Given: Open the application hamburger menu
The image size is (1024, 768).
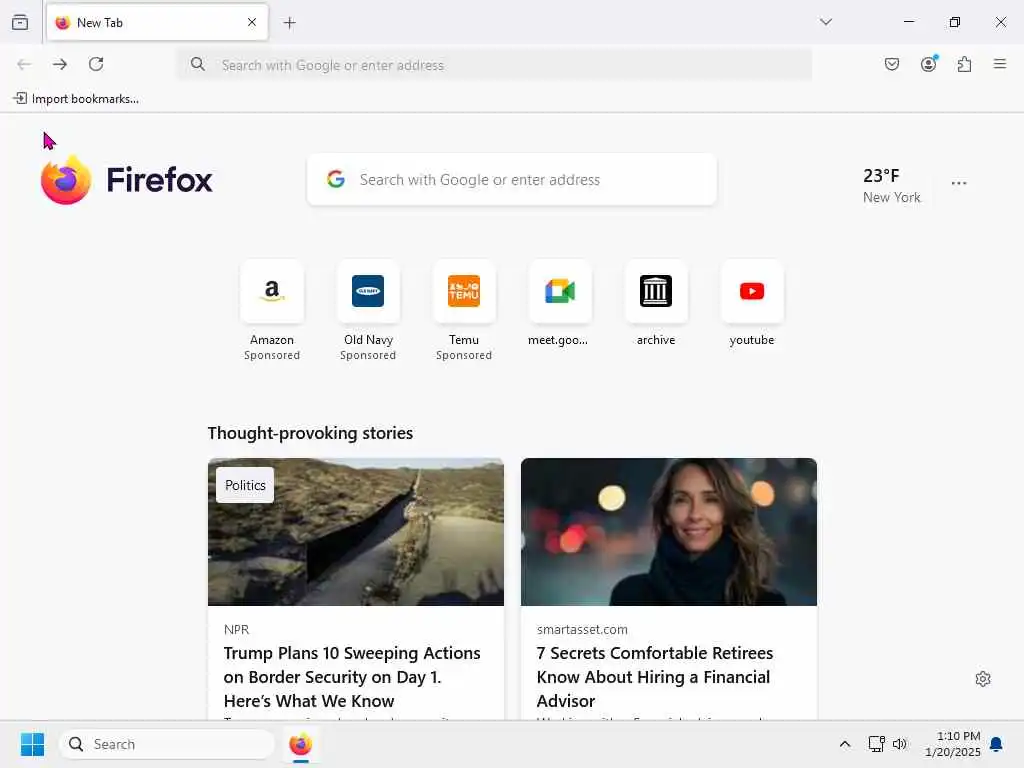Looking at the screenshot, I should 1000,64.
